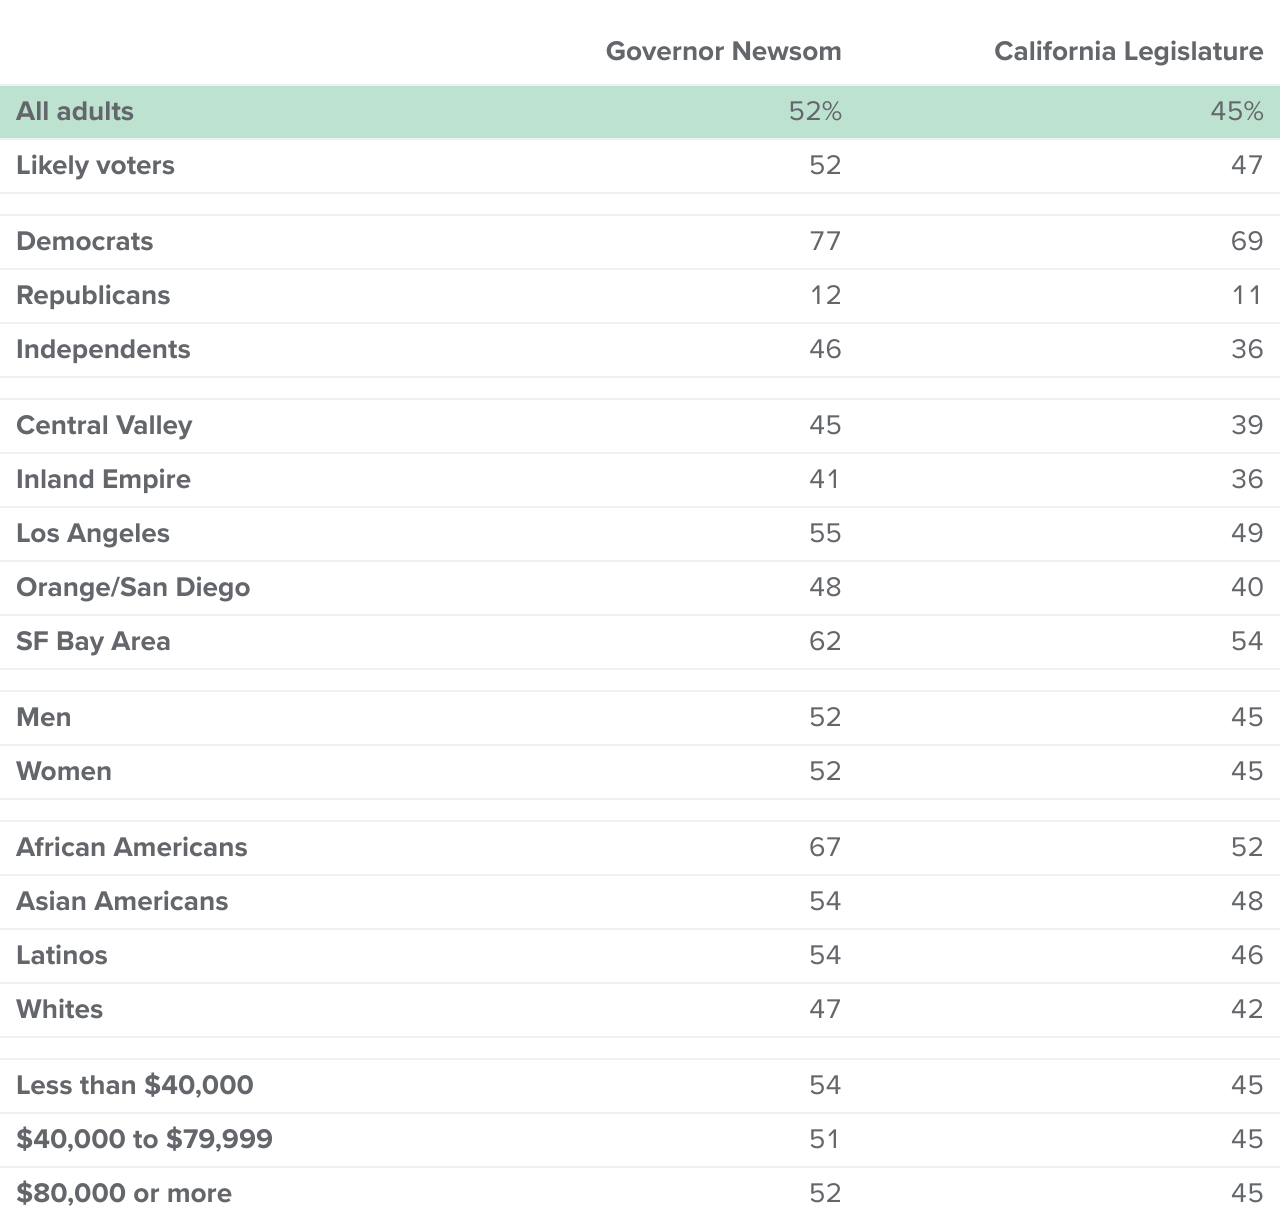Viewport: 1280px width, 1220px height.
Task: Click the Whites Legislature value 42
Action: (1247, 1009)
